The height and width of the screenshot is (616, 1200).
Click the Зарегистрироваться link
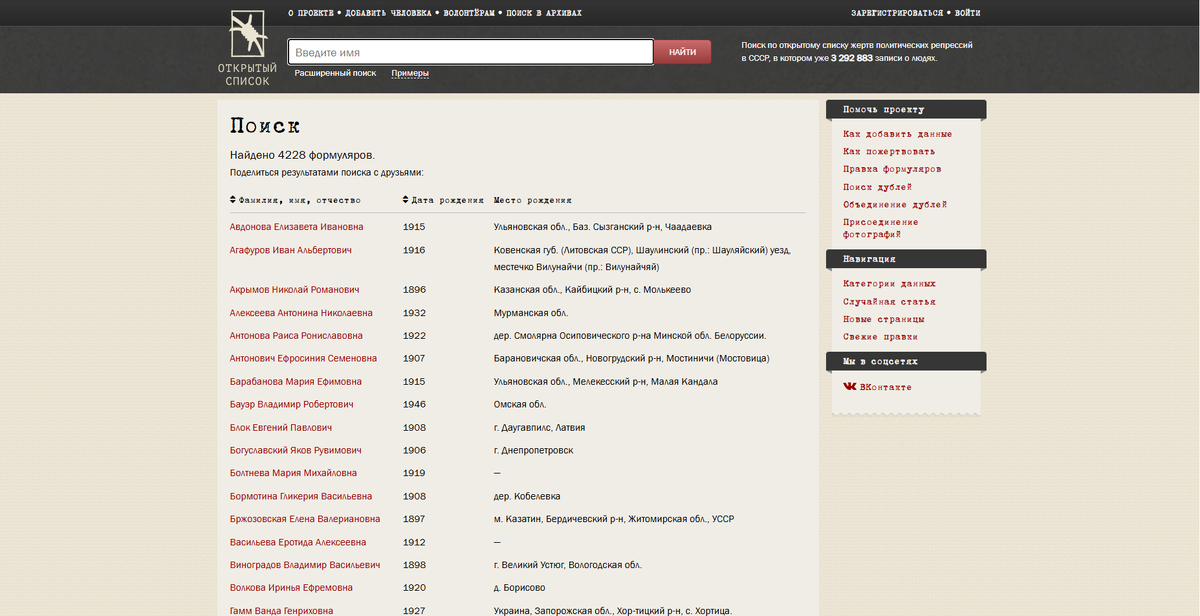(x=897, y=13)
